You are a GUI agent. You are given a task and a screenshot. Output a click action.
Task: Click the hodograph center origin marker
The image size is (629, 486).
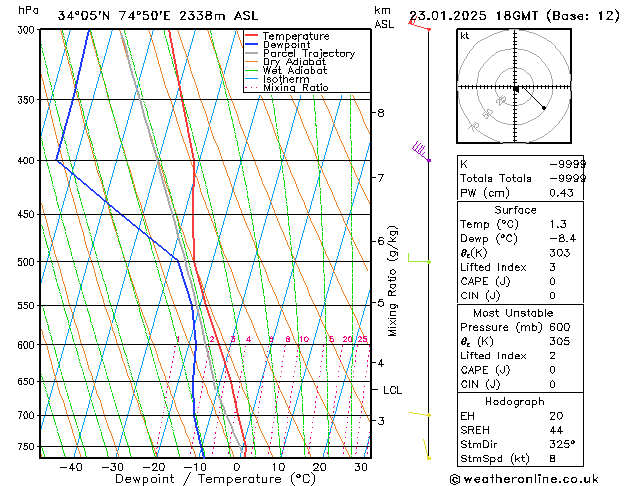coord(516,89)
